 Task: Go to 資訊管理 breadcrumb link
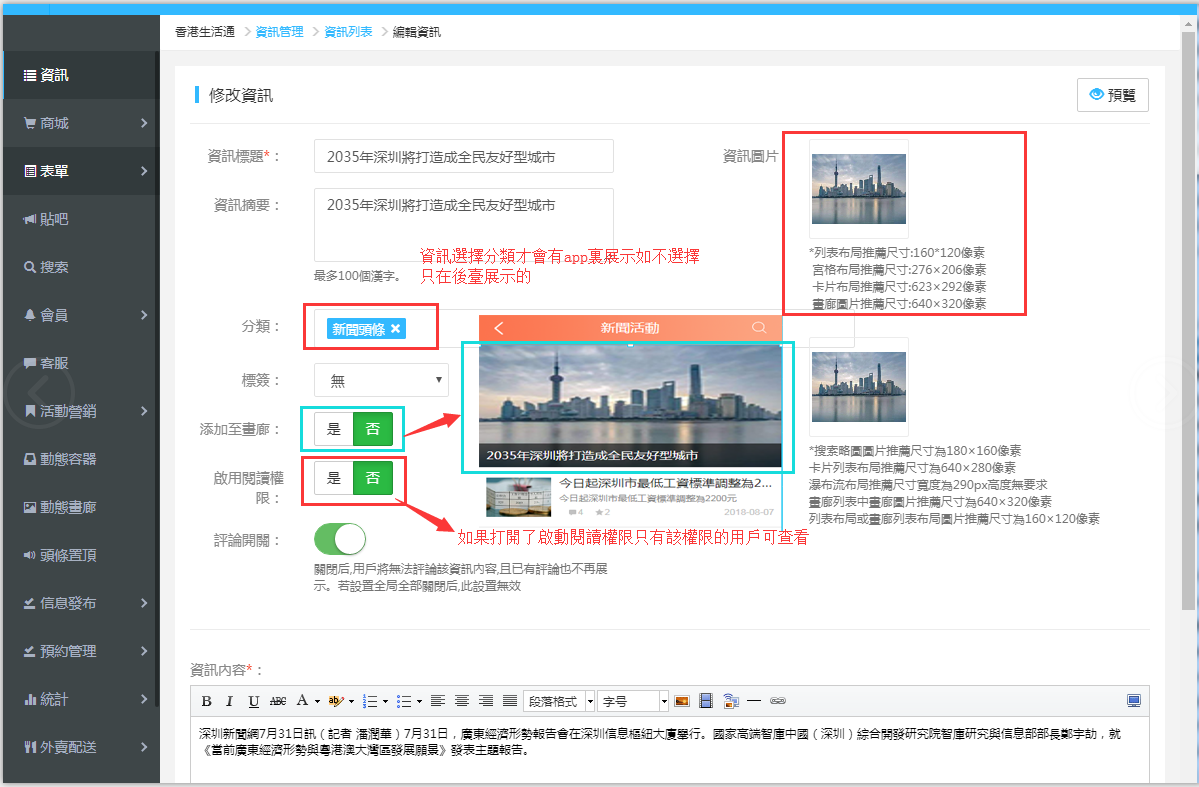[279, 32]
